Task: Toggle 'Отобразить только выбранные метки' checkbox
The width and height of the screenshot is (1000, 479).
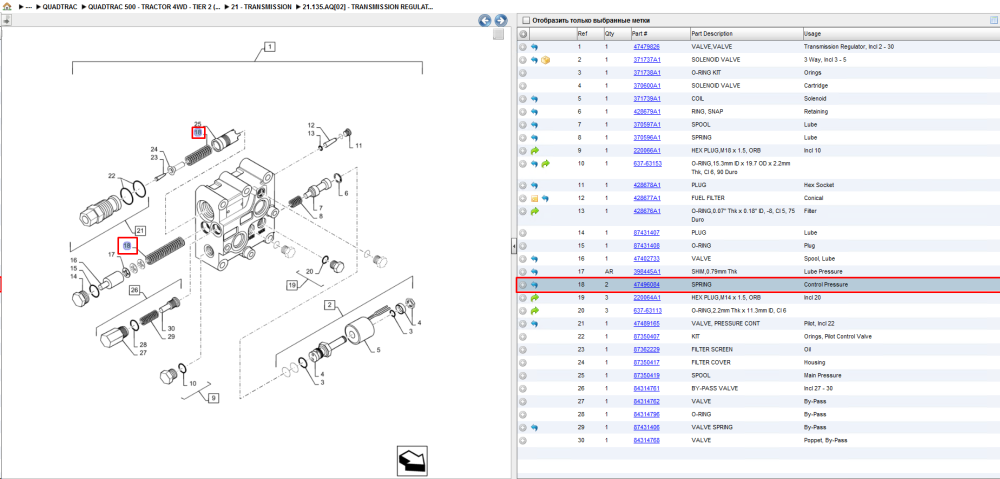Action: click(x=526, y=20)
